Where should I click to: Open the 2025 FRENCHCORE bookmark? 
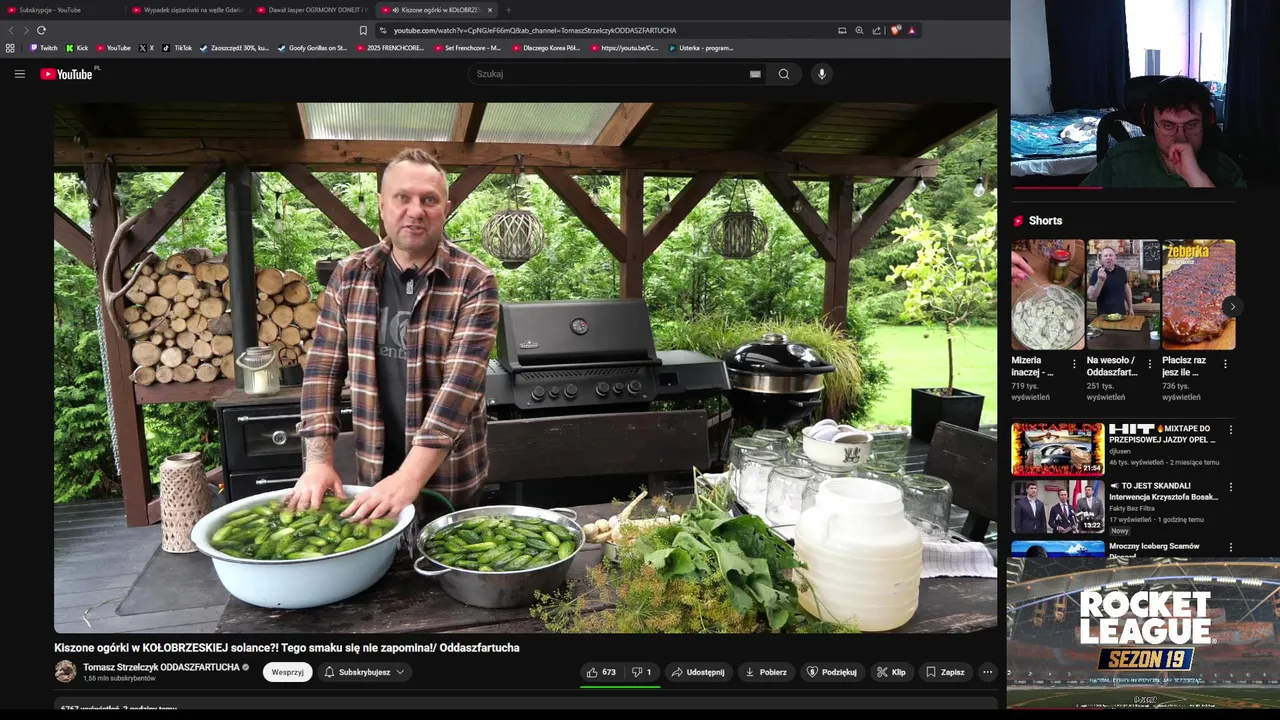pos(390,48)
